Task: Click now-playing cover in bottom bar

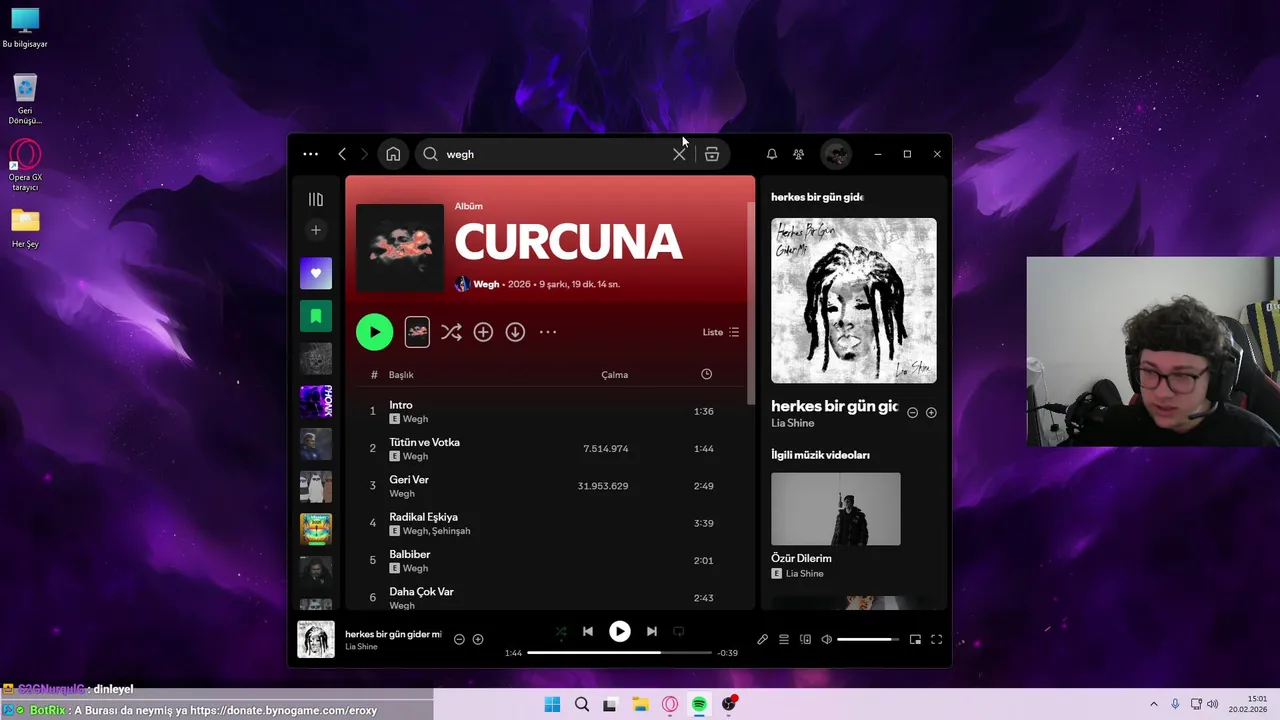Action: (x=316, y=639)
